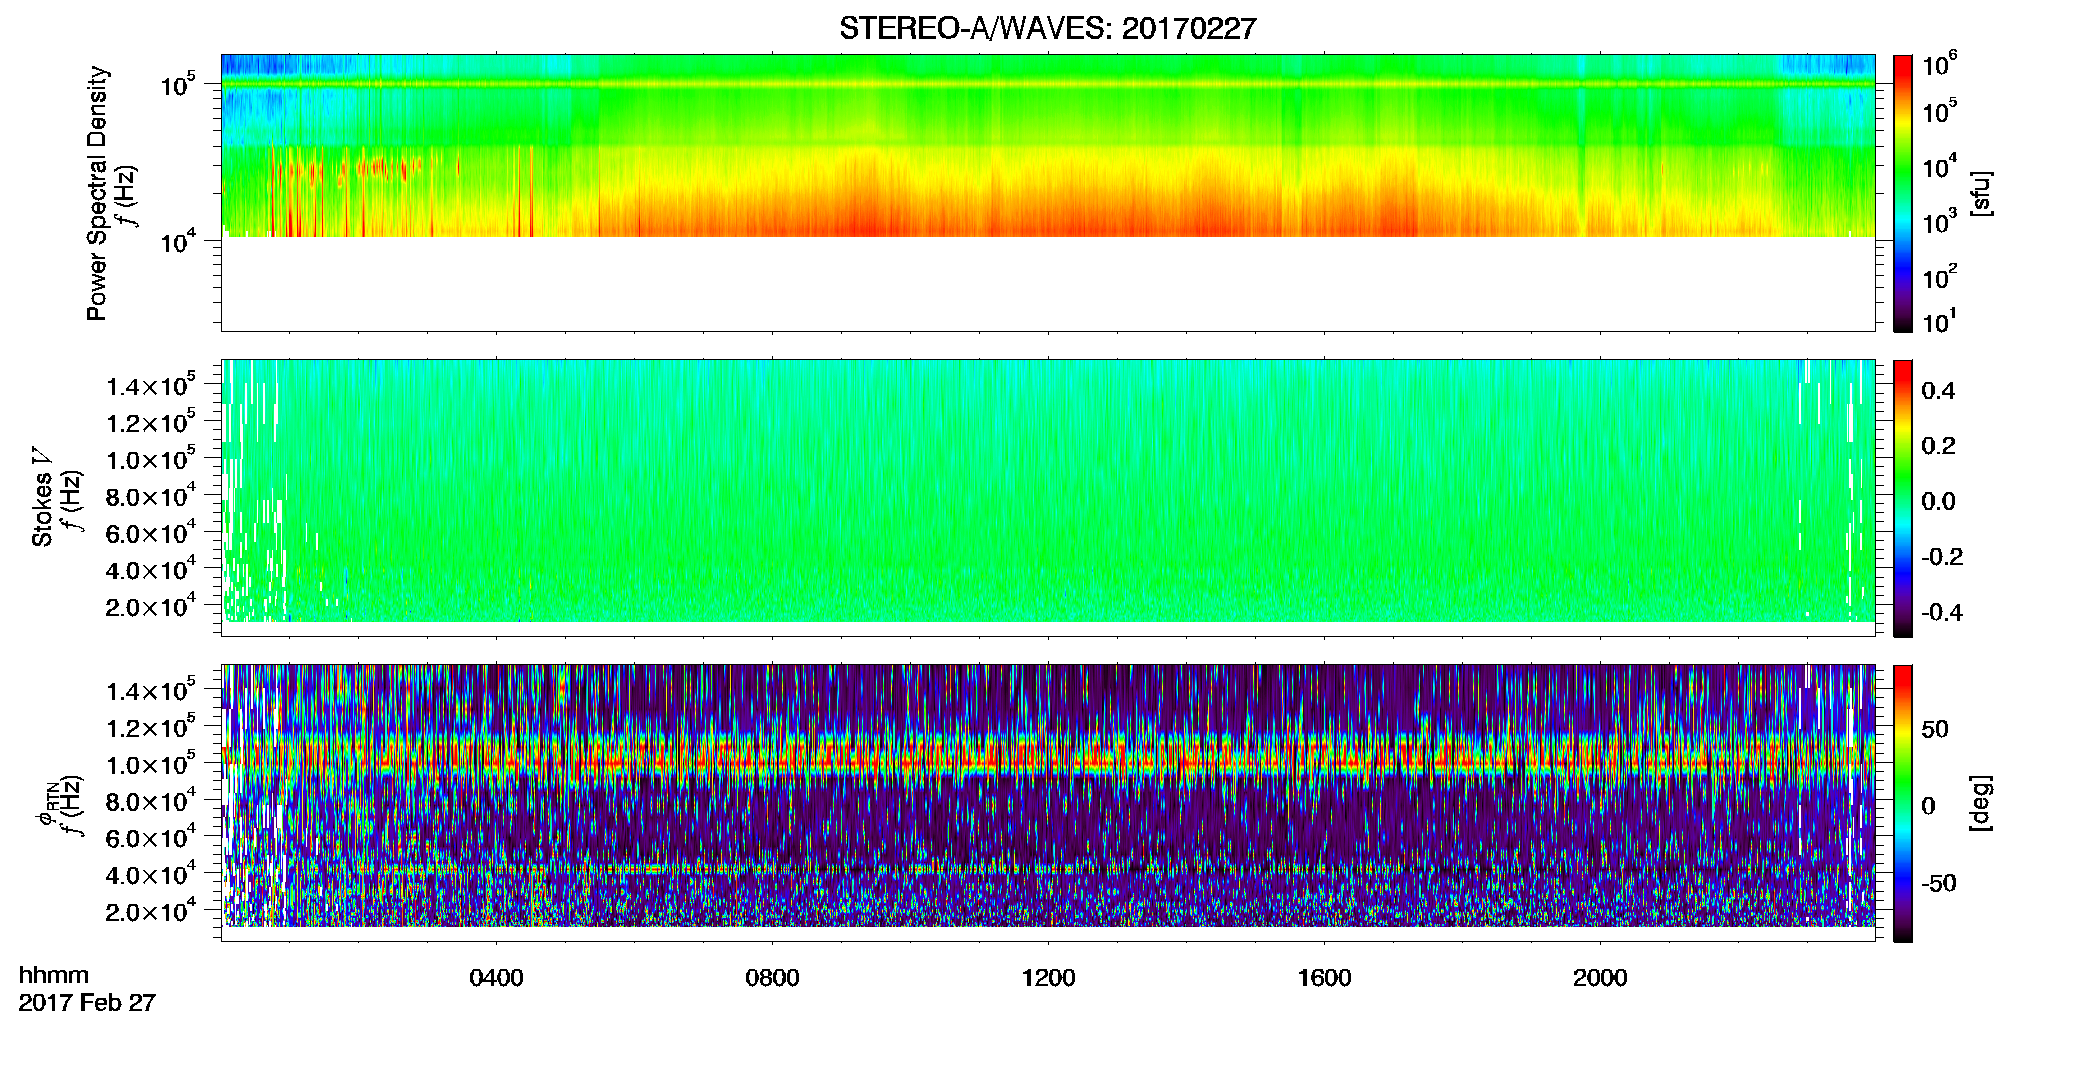The height and width of the screenshot is (1080, 2096).
Task: Click the 0800 time axis label
Action: point(772,978)
